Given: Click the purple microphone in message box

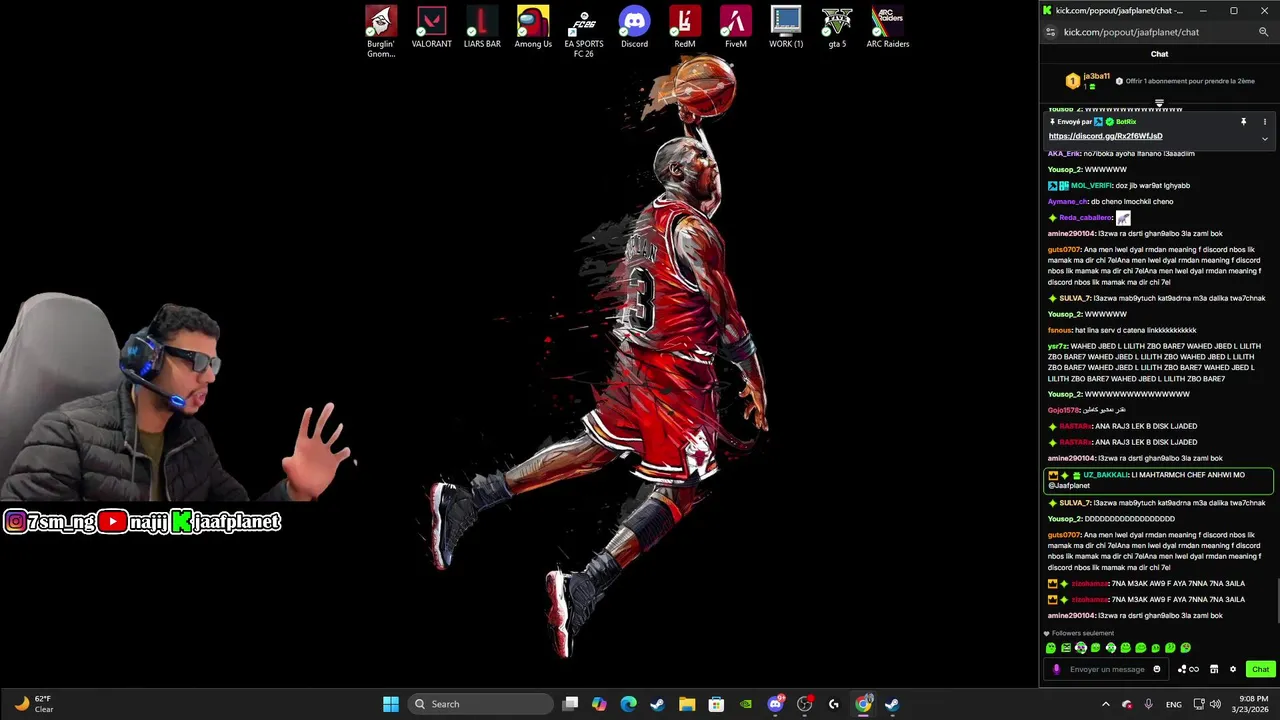Looking at the screenshot, I should [x=1057, y=669].
